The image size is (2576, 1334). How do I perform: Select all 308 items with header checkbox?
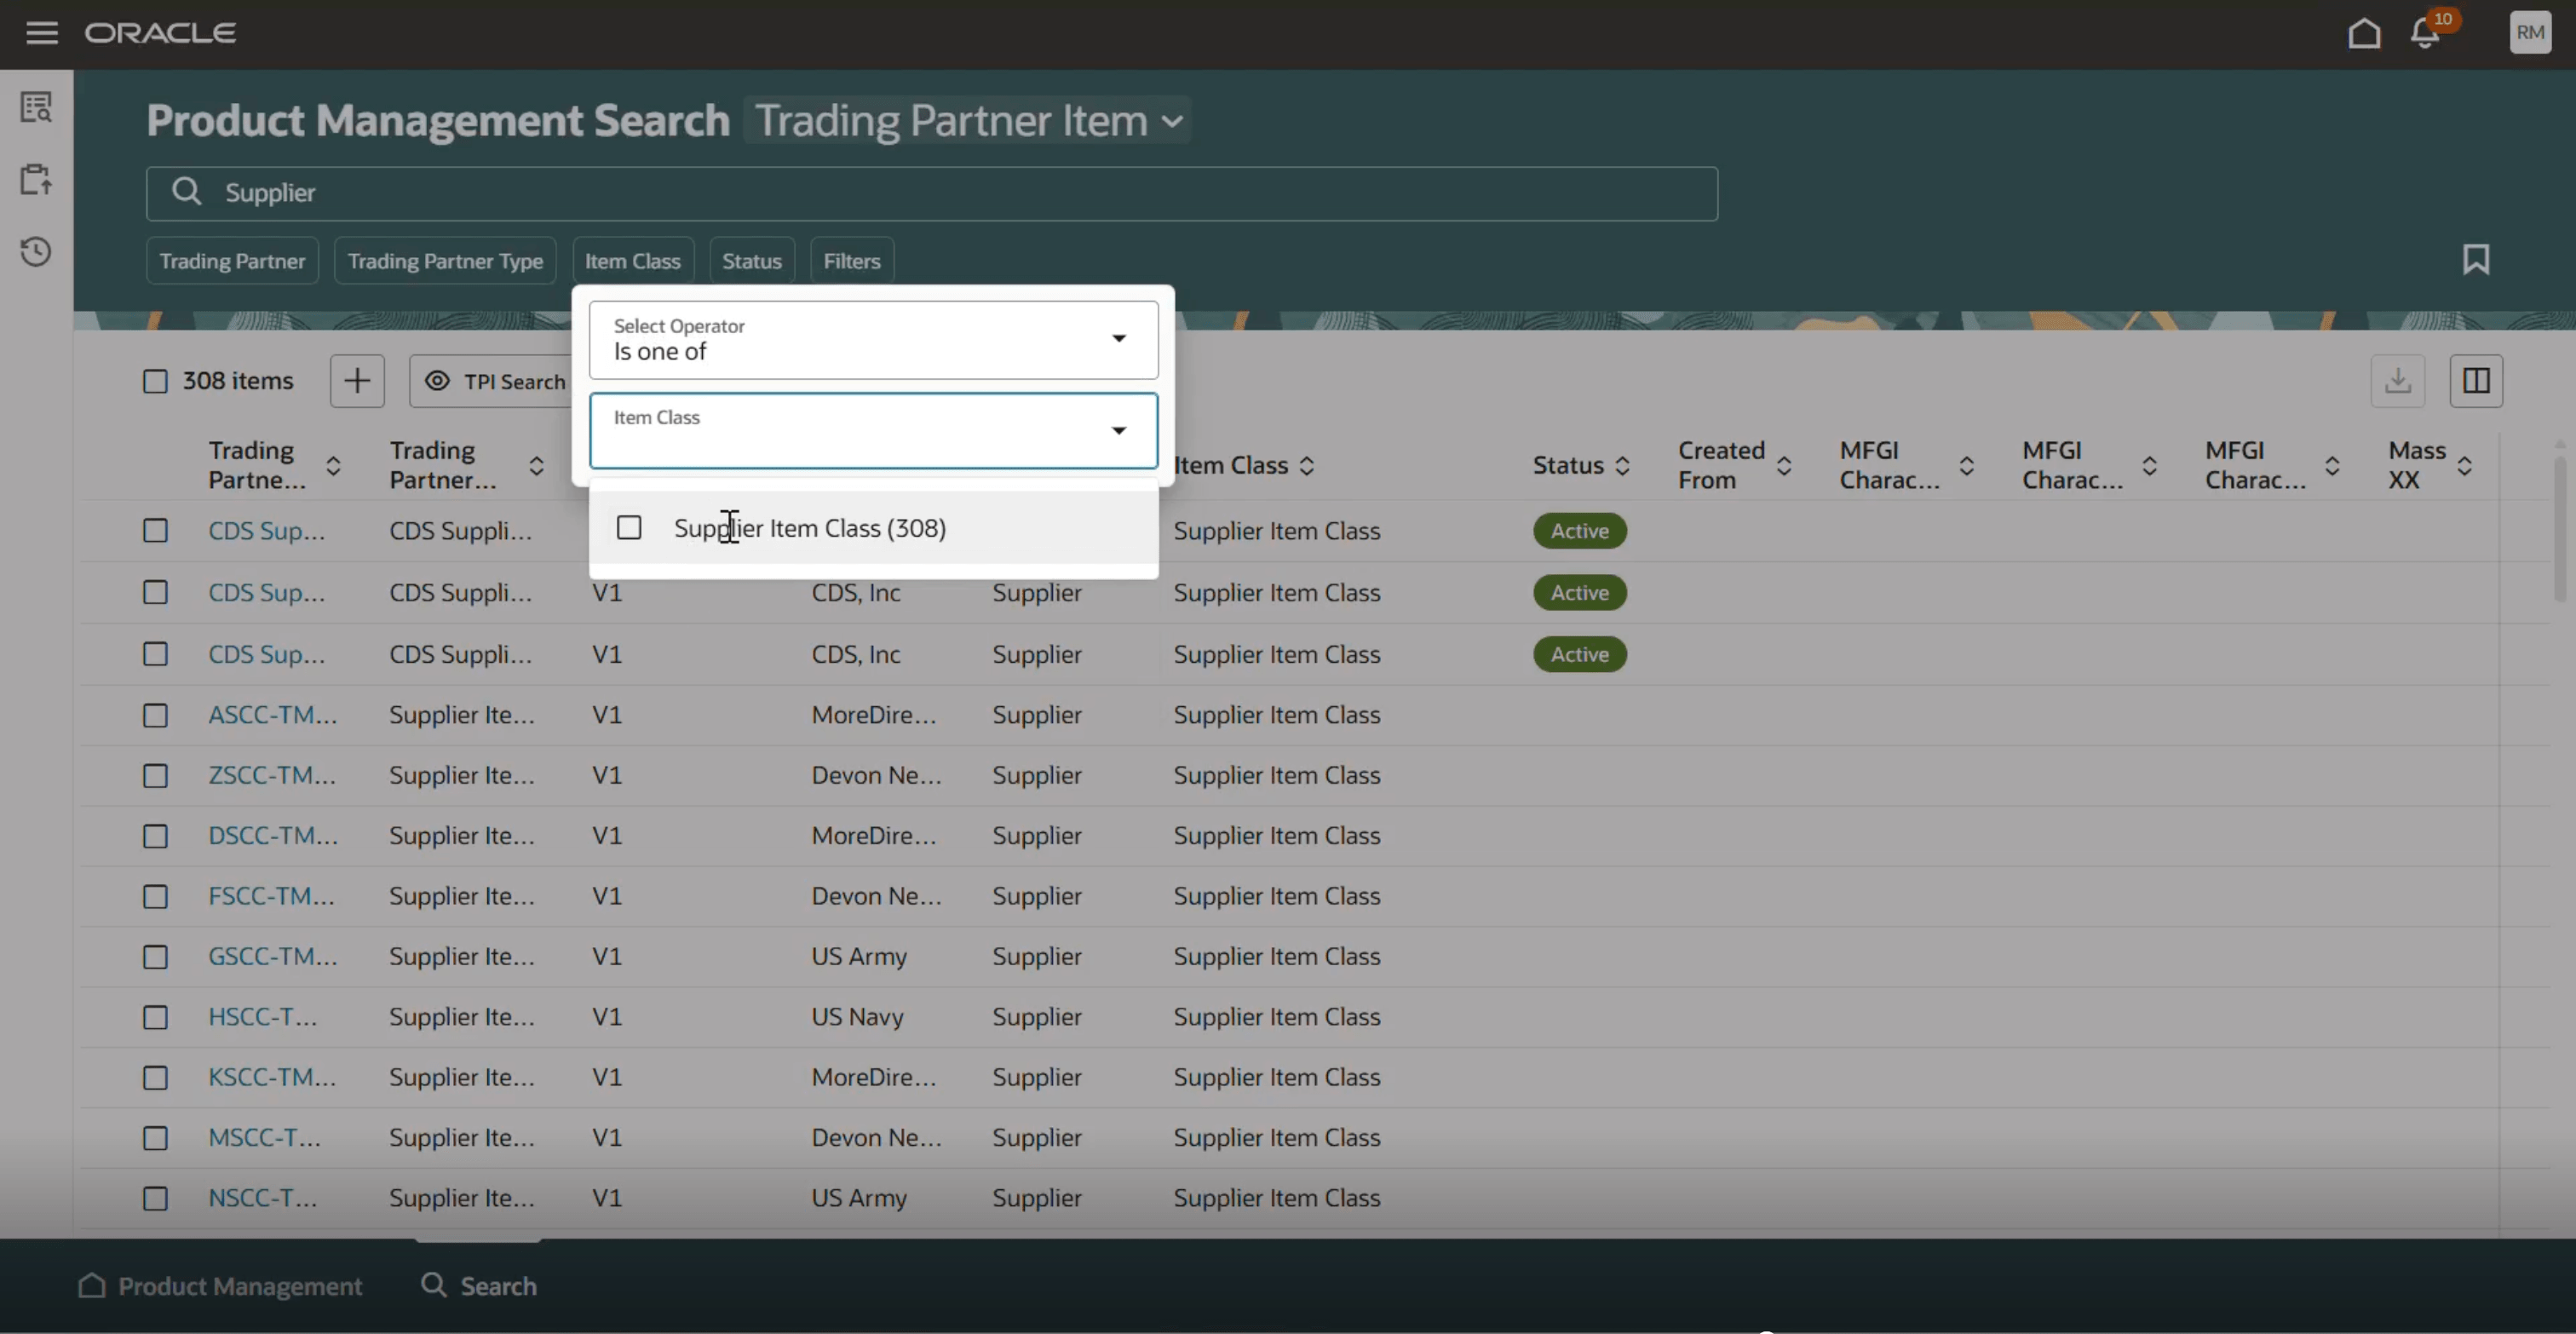pyautogui.click(x=155, y=381)
